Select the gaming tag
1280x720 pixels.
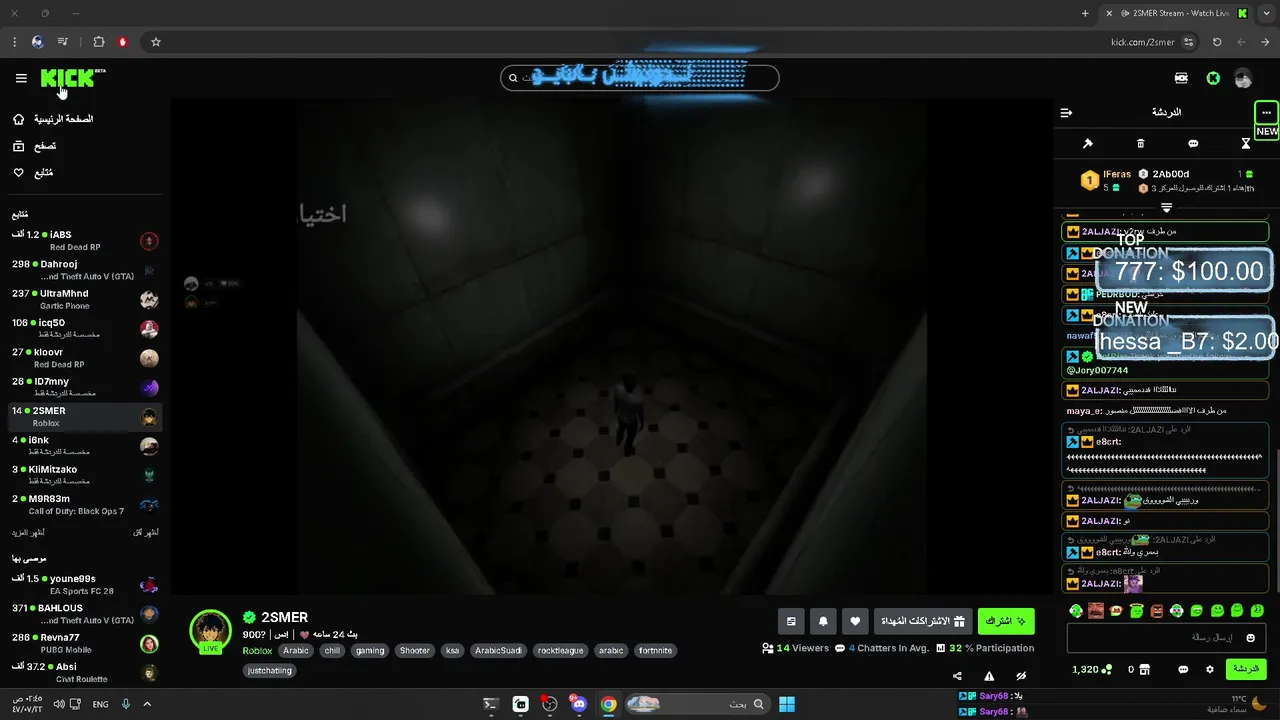click(x=370, y=651)
